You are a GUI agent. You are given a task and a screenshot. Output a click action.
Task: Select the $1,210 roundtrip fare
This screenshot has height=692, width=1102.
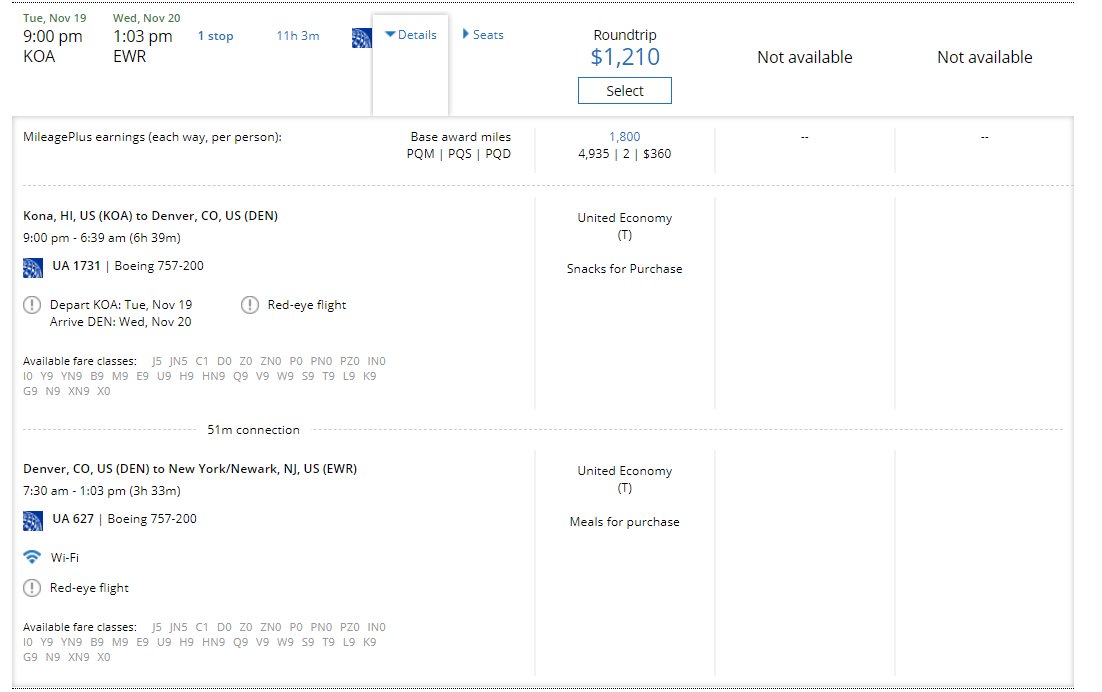624,91
